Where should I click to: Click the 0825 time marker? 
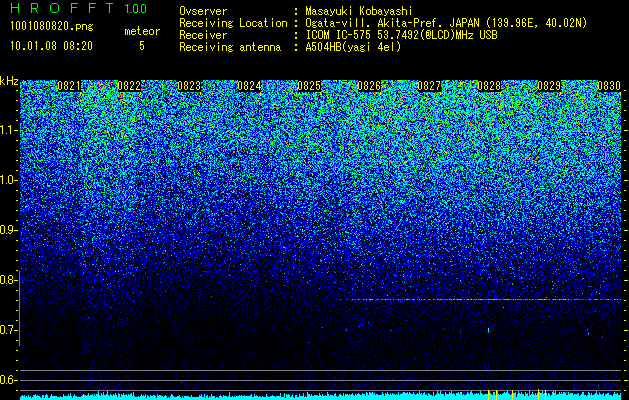pos(309,86)
